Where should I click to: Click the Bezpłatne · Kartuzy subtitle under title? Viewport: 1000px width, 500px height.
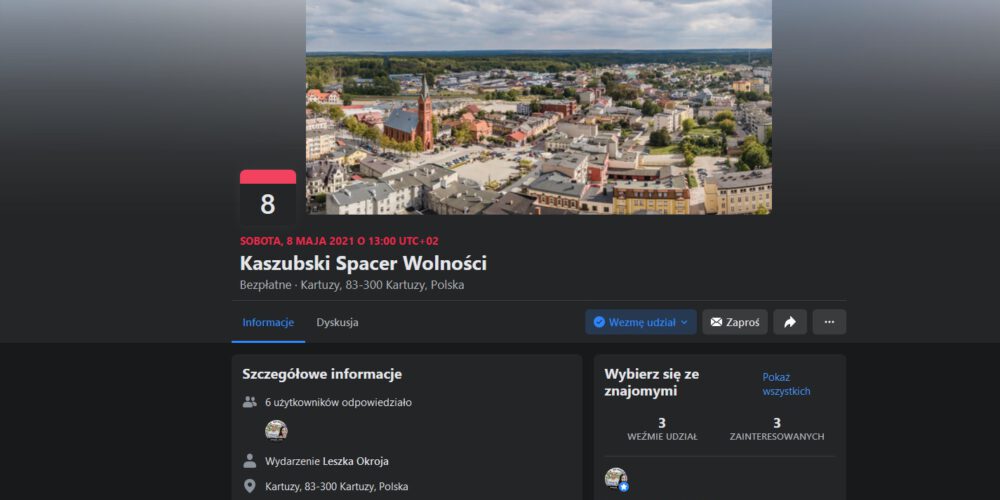[x=352, y=284]
